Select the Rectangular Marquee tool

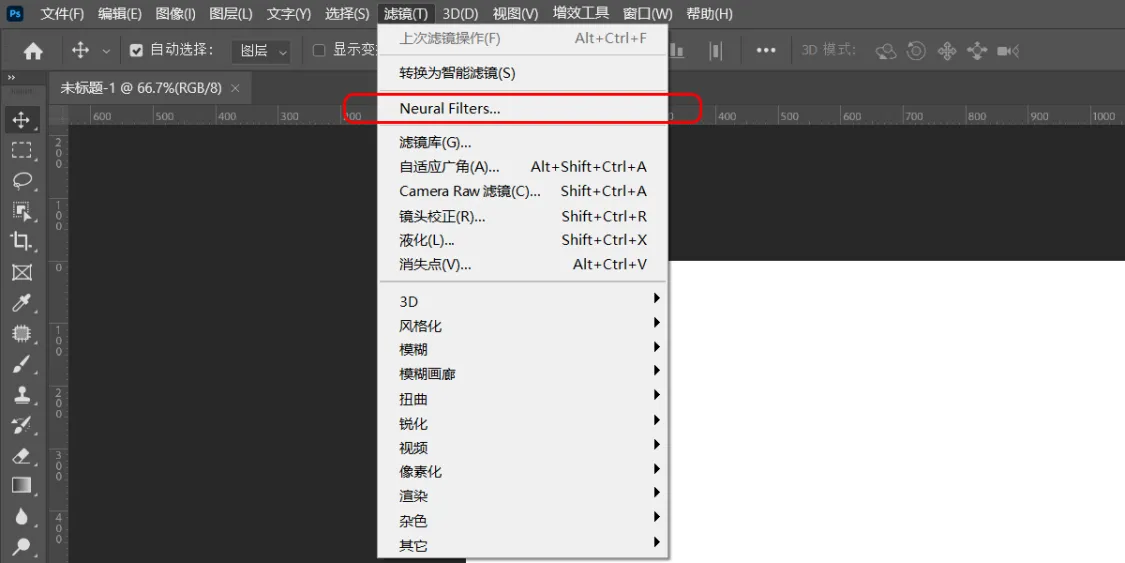22,150
